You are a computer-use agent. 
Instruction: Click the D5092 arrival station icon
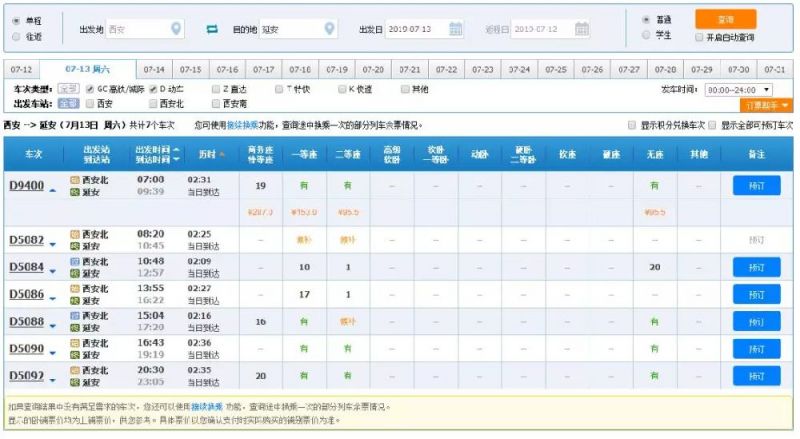point(75,382)
